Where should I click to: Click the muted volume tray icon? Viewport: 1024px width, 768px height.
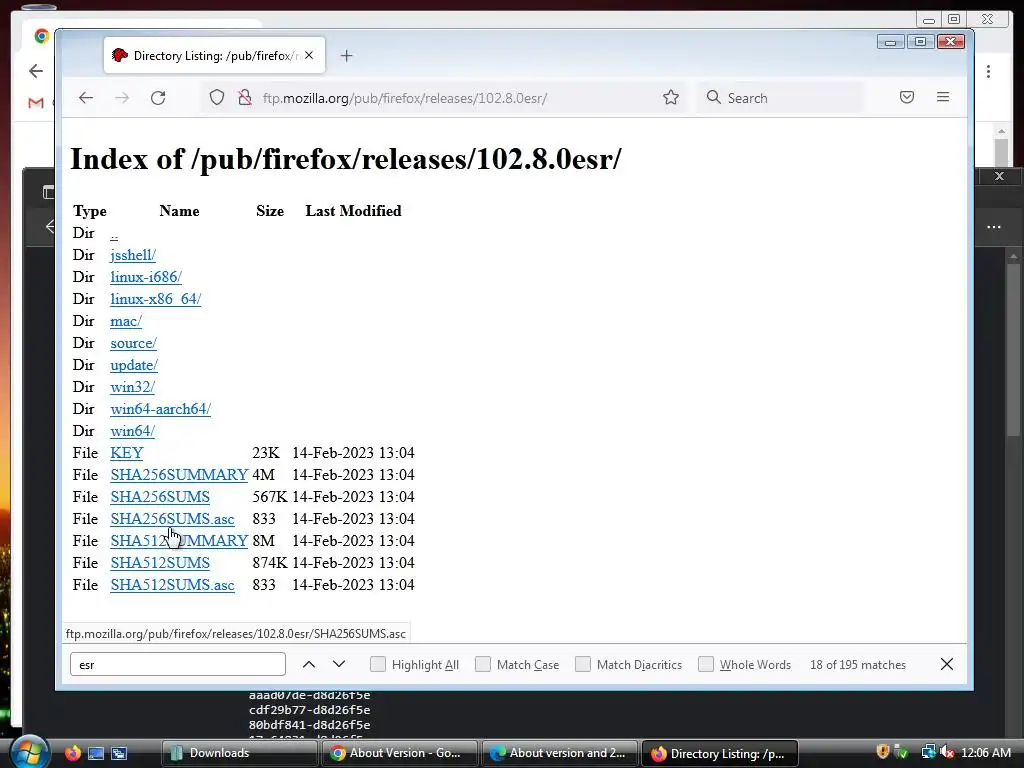947,752
